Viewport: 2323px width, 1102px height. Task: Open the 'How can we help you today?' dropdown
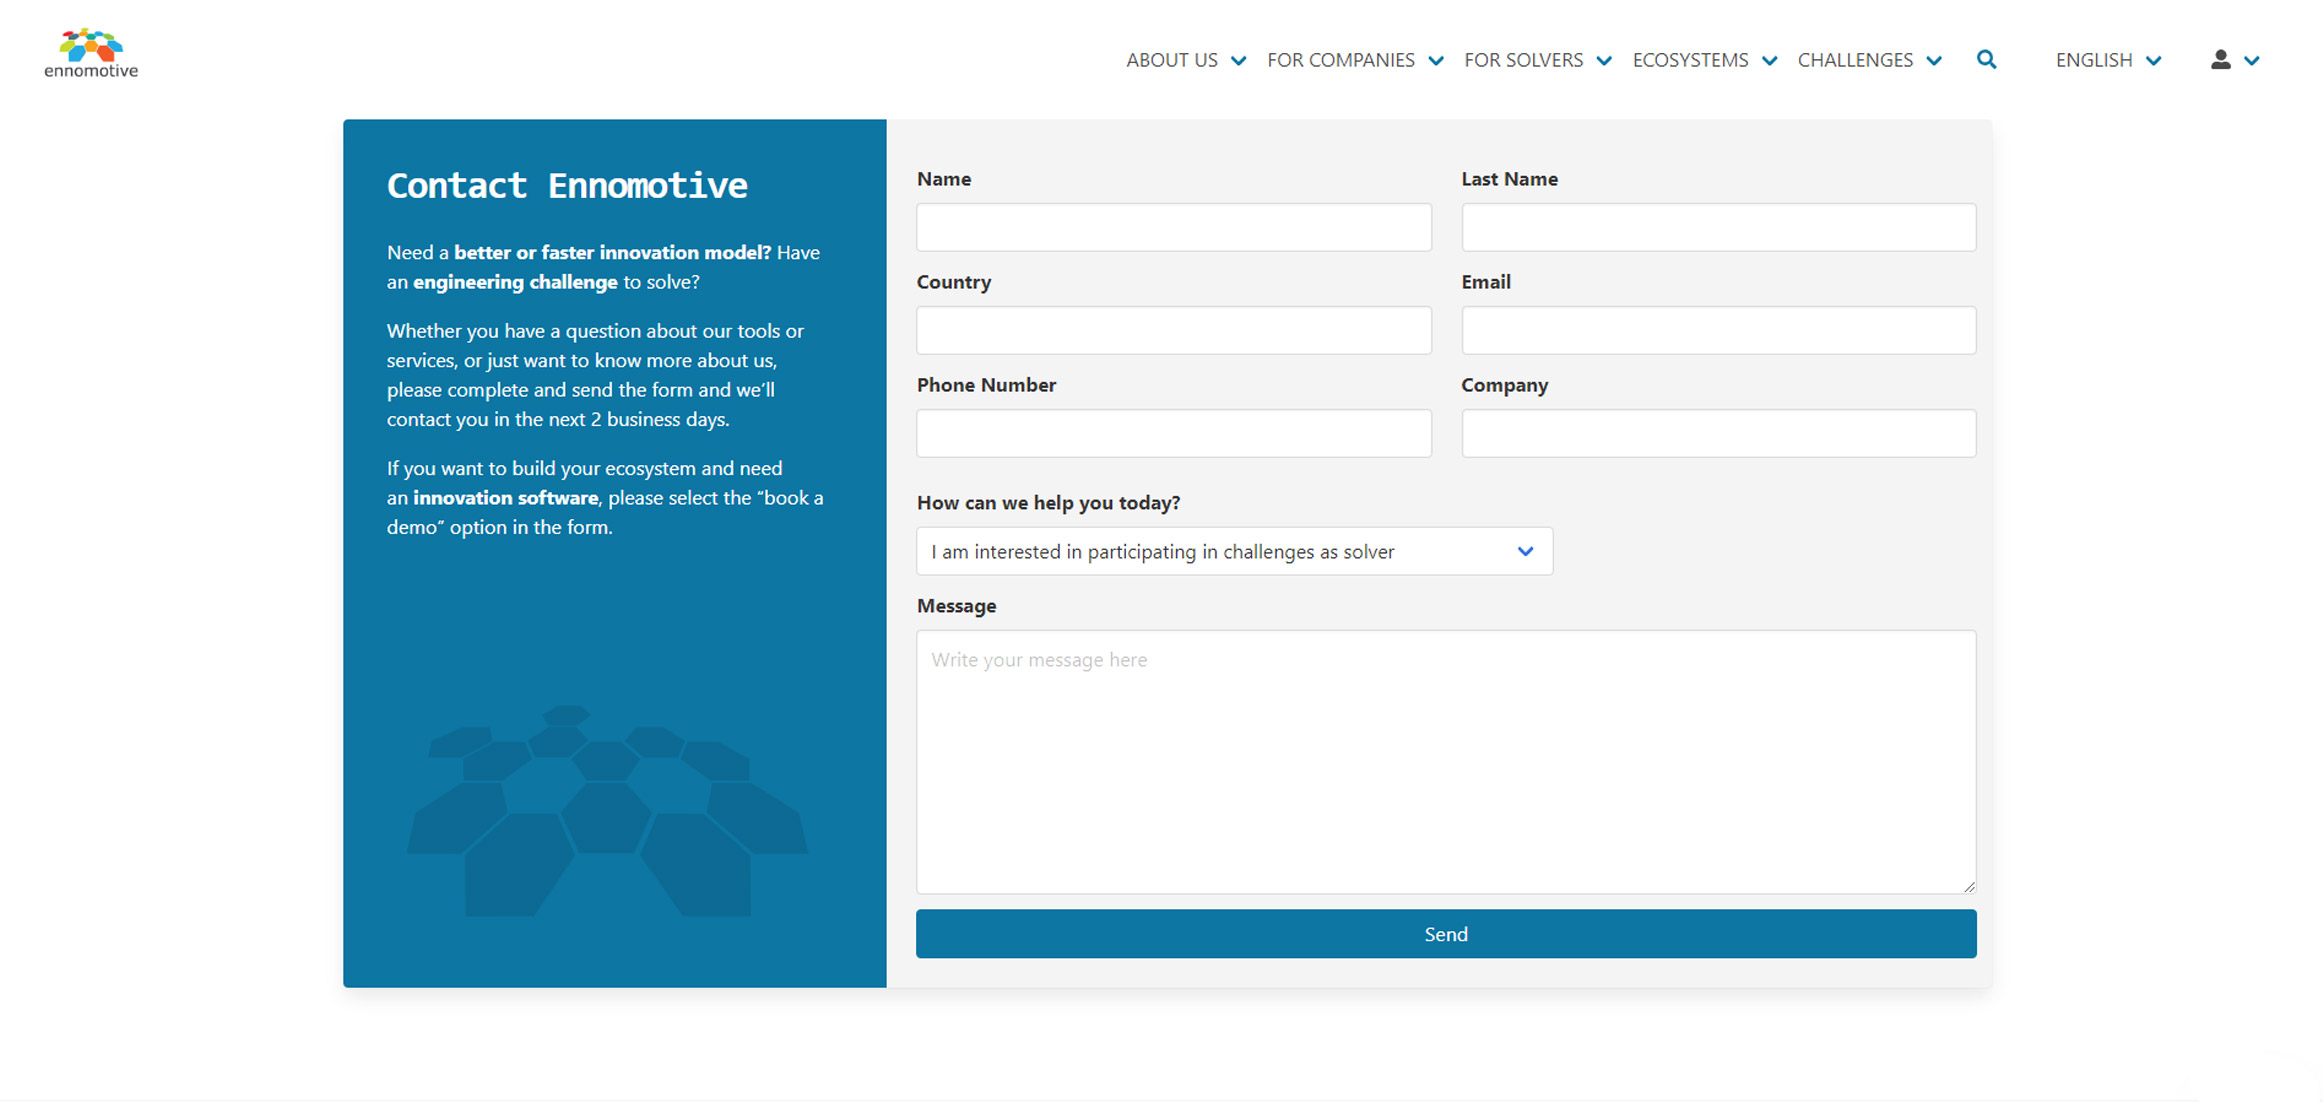point(1234,551)
